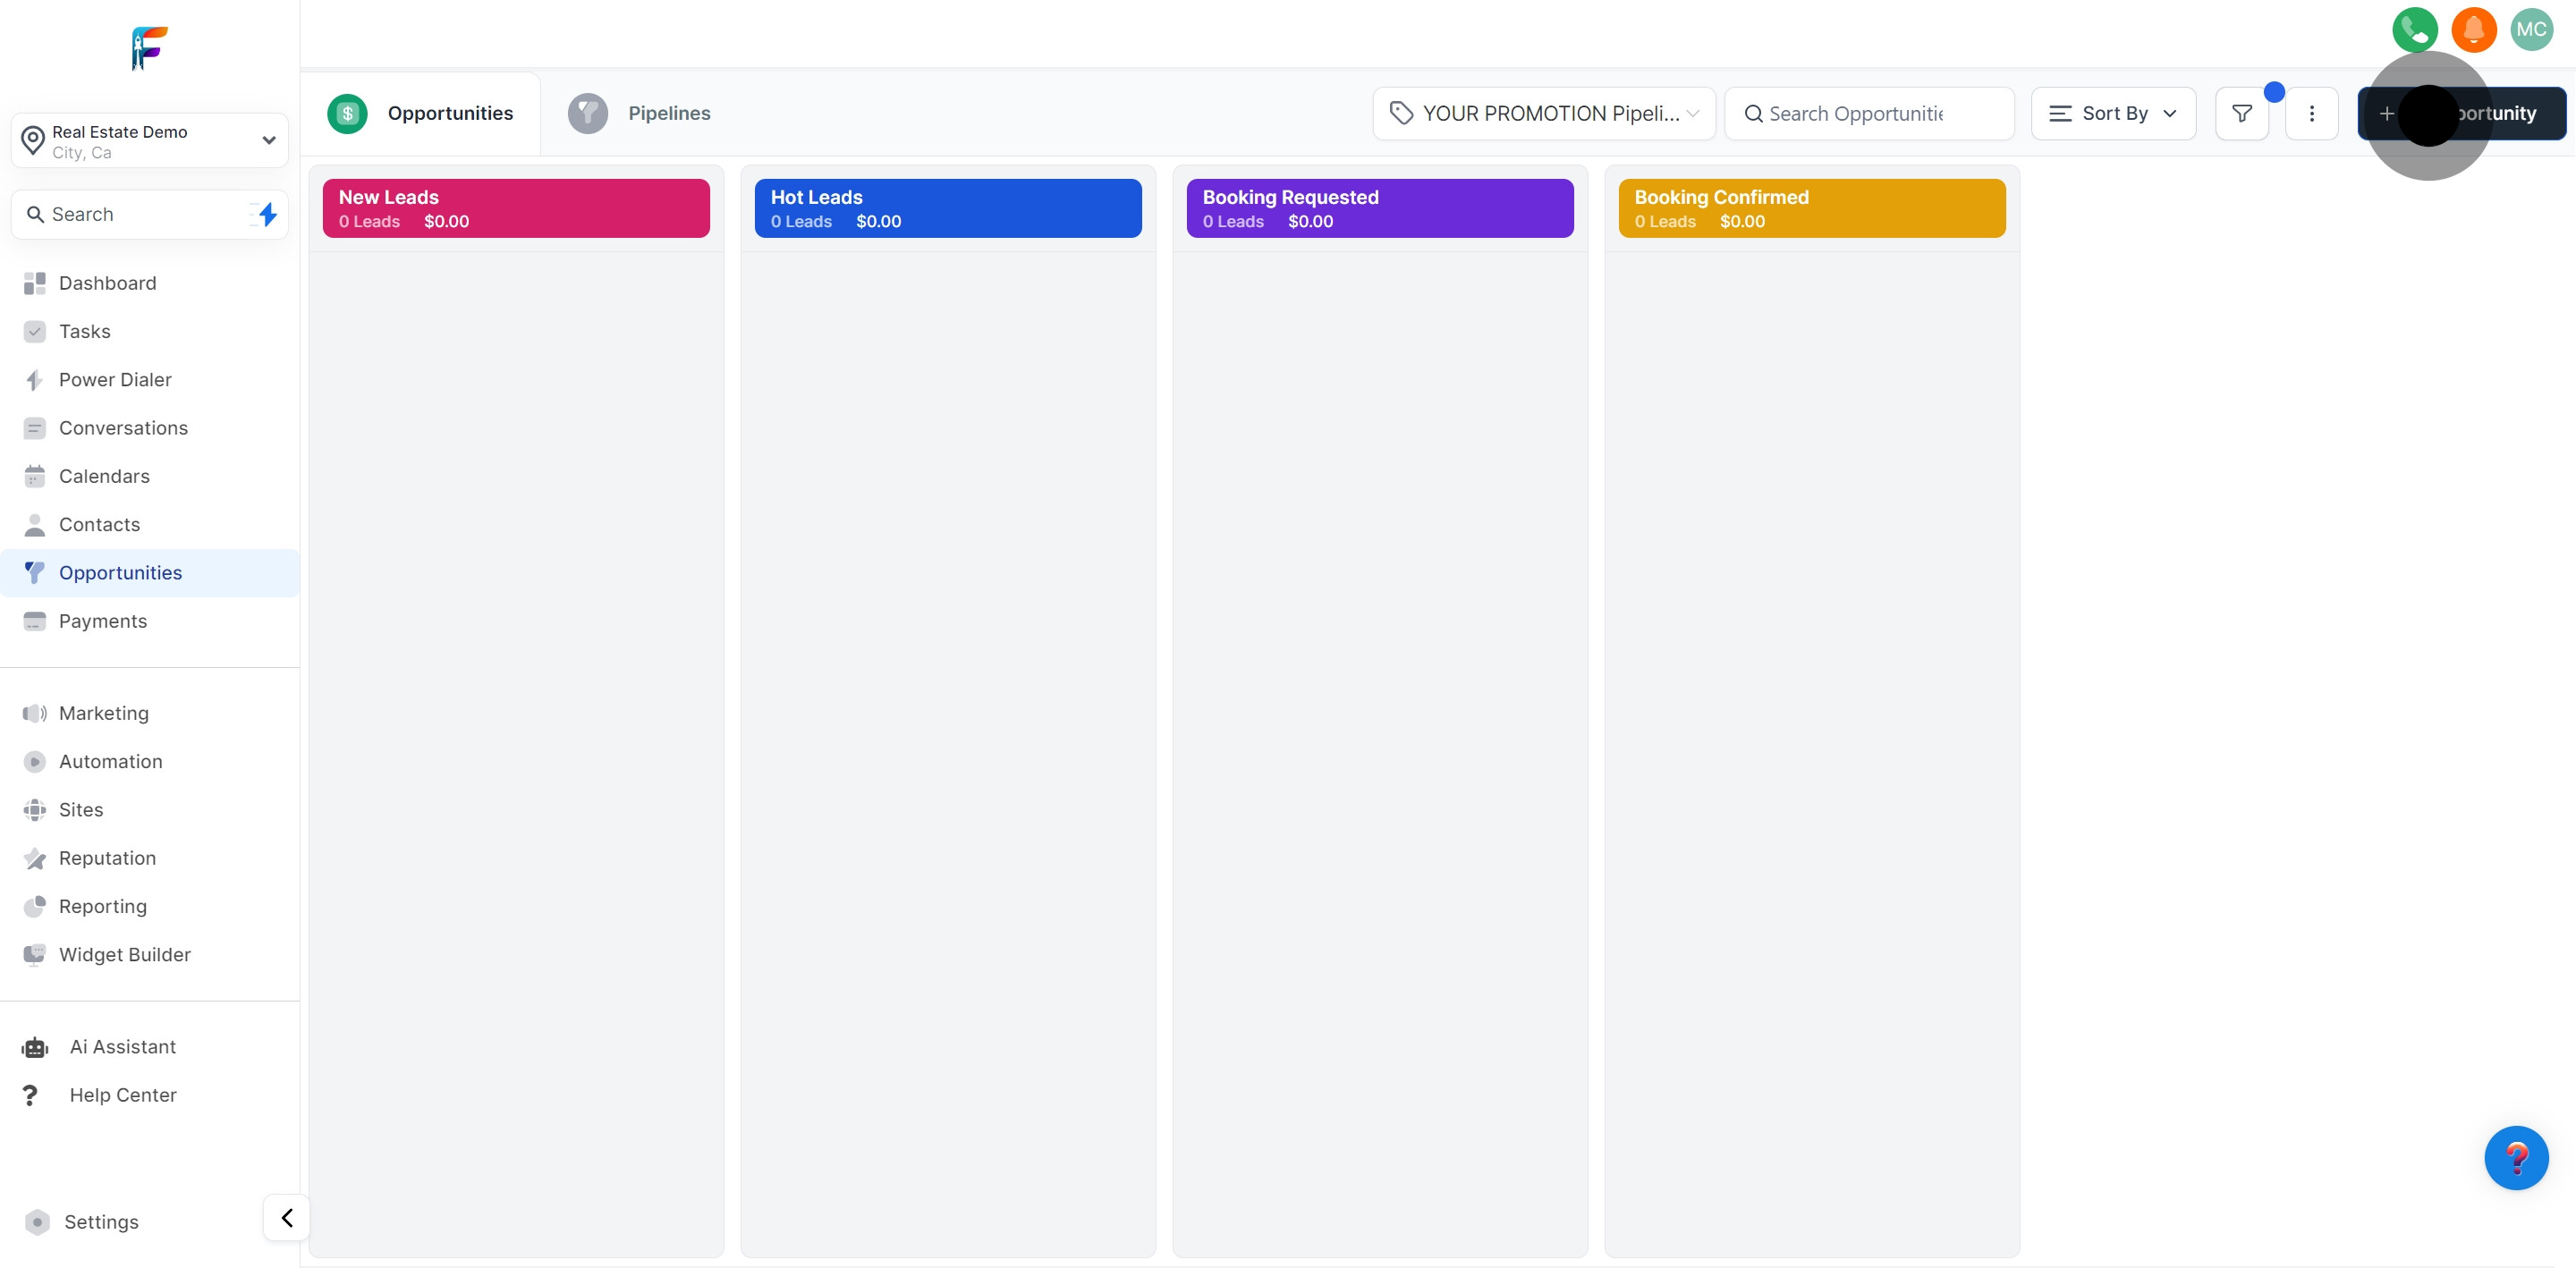Click the green phone dialer icon

click(2414, 29)
